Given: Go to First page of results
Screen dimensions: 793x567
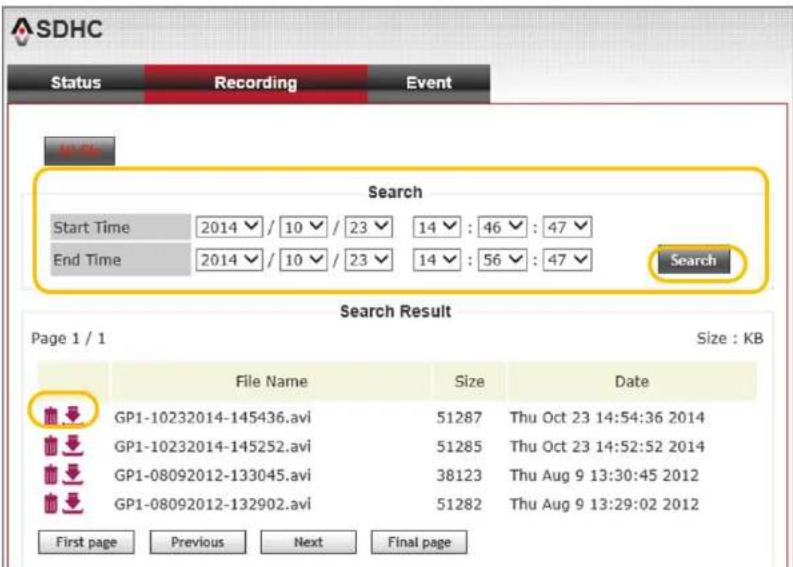Looking at the screenshot, I should (86, 542).
